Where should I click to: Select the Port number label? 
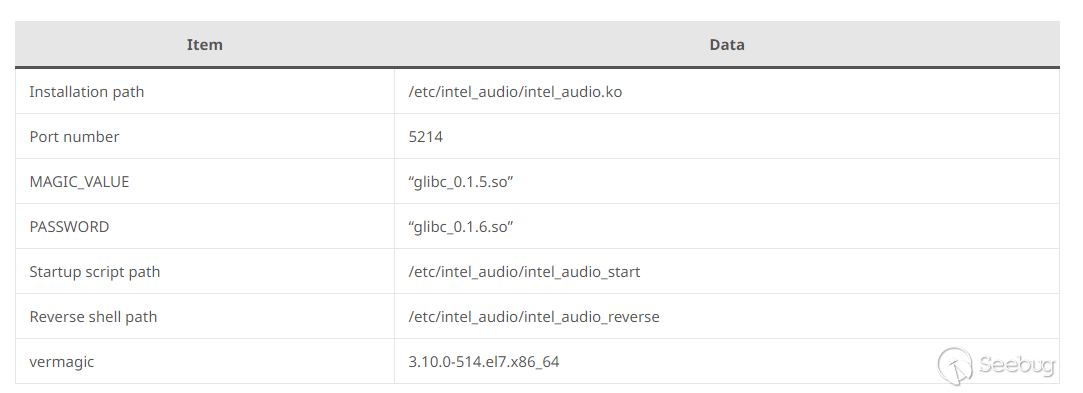point(74,137)
